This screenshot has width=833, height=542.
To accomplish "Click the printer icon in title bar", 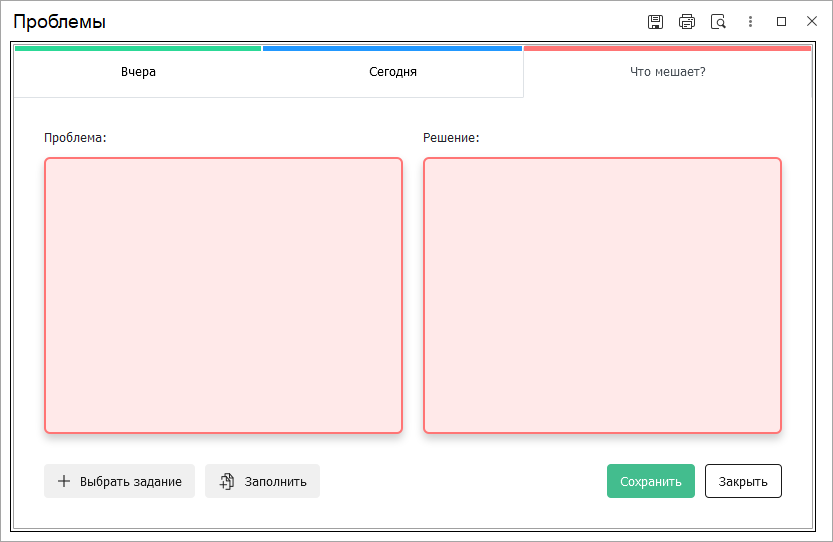I will click(x=687, y=22).
